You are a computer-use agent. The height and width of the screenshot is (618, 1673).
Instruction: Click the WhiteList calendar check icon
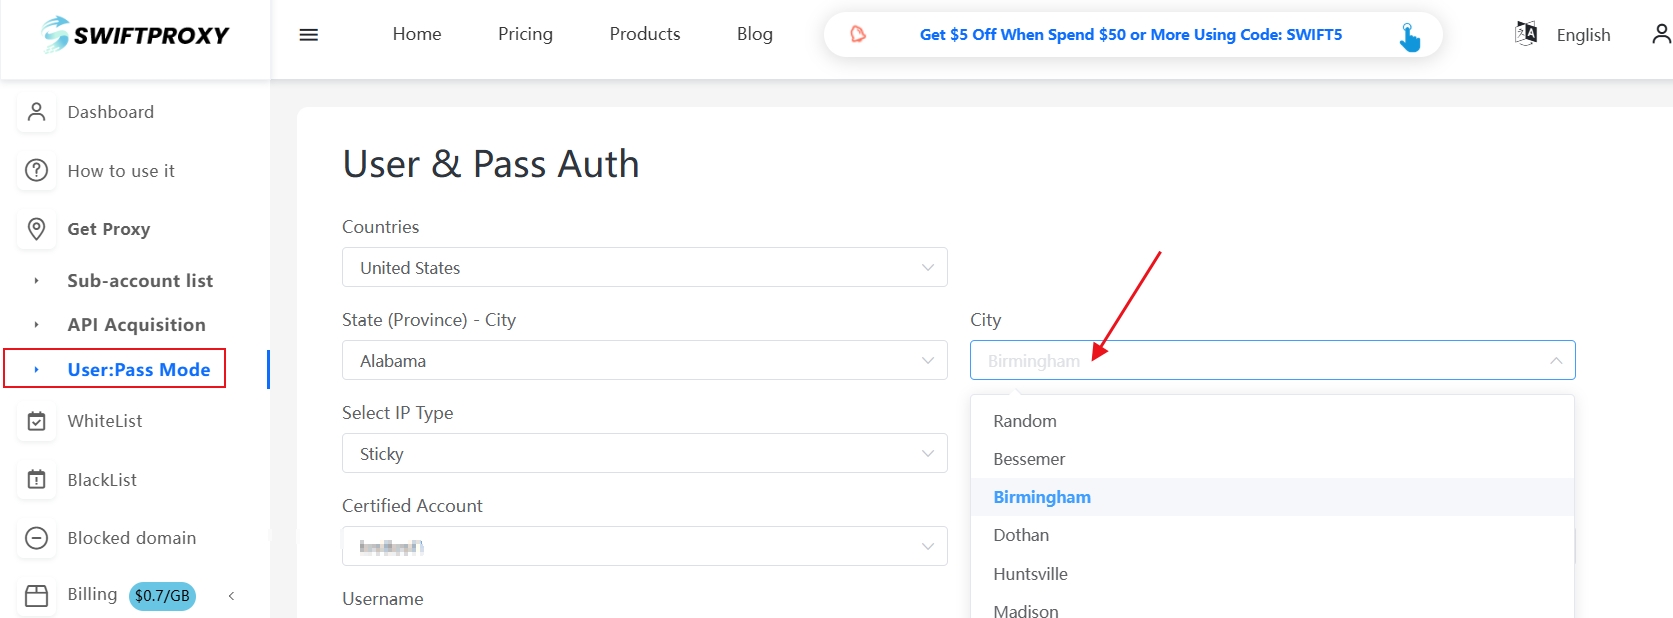click(x=37, y=421)
